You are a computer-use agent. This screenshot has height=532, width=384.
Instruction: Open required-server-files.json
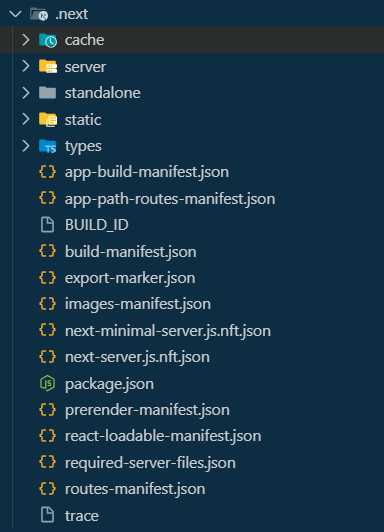pos(150,463)
